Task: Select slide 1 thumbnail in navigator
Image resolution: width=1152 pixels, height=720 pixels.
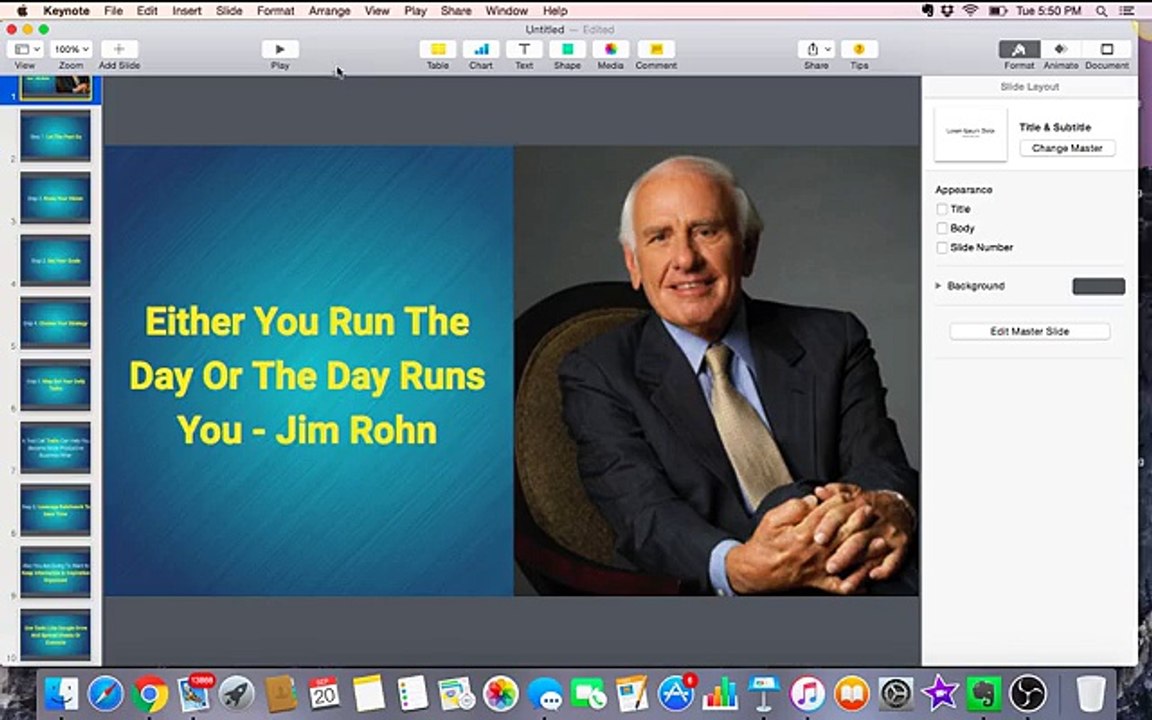Action: pos(56,87)
